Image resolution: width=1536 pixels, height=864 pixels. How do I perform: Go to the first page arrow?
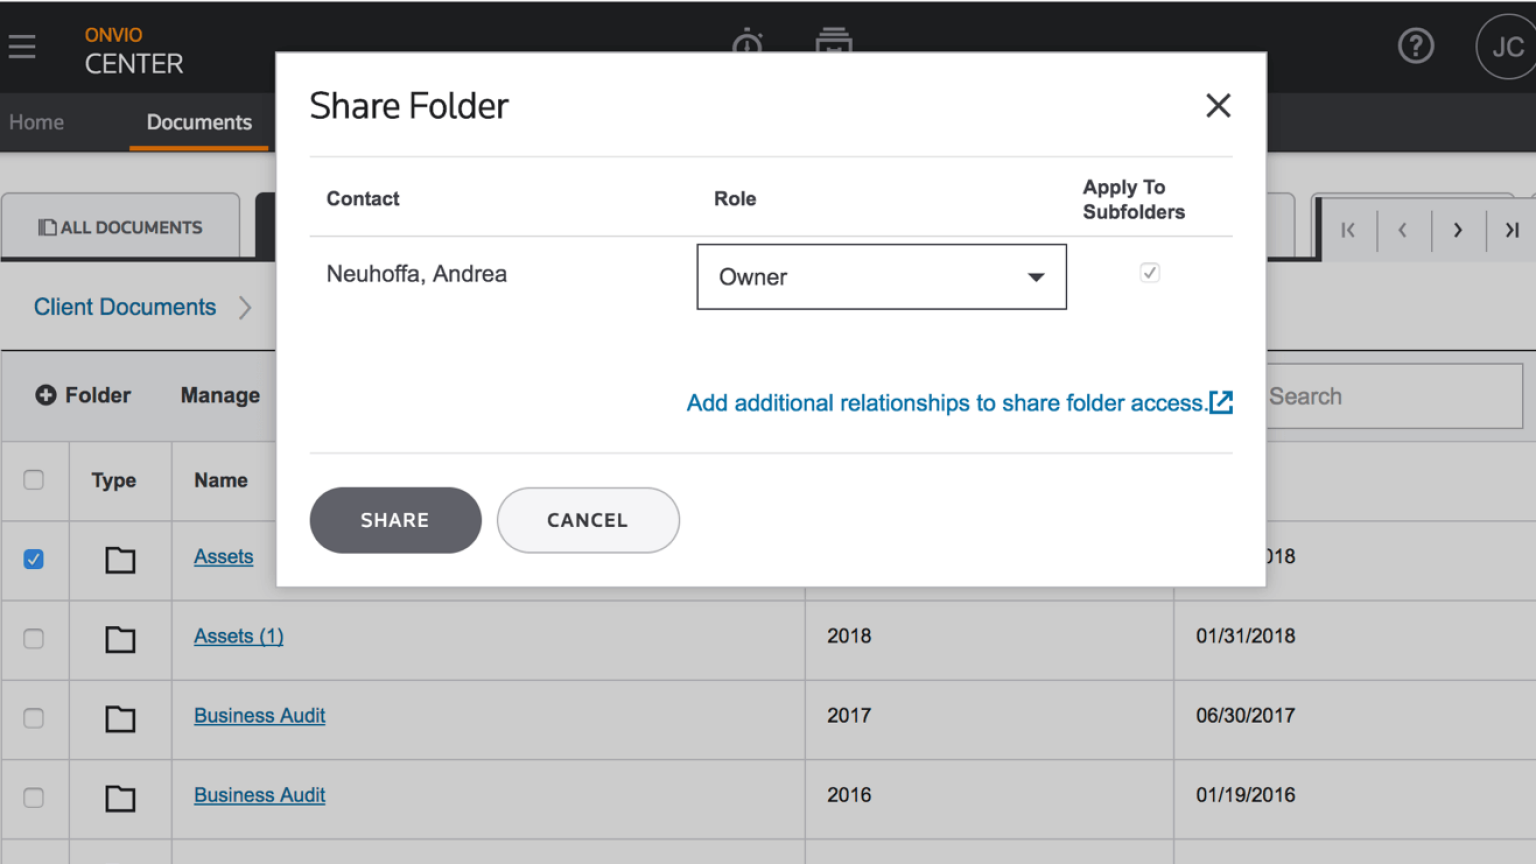pyautogui.click(x=1348, y=230)
